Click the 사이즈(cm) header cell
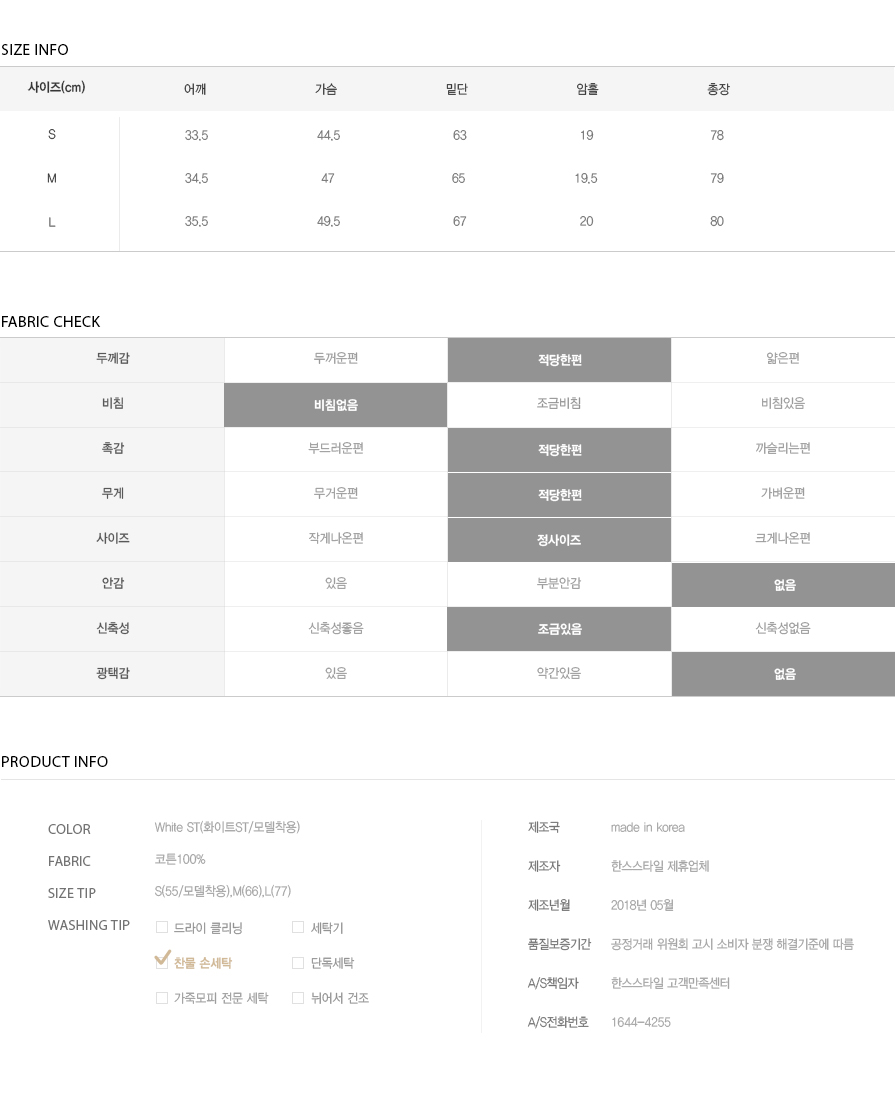This screenshot has height=1108, width=895. (x=57, y=88)
